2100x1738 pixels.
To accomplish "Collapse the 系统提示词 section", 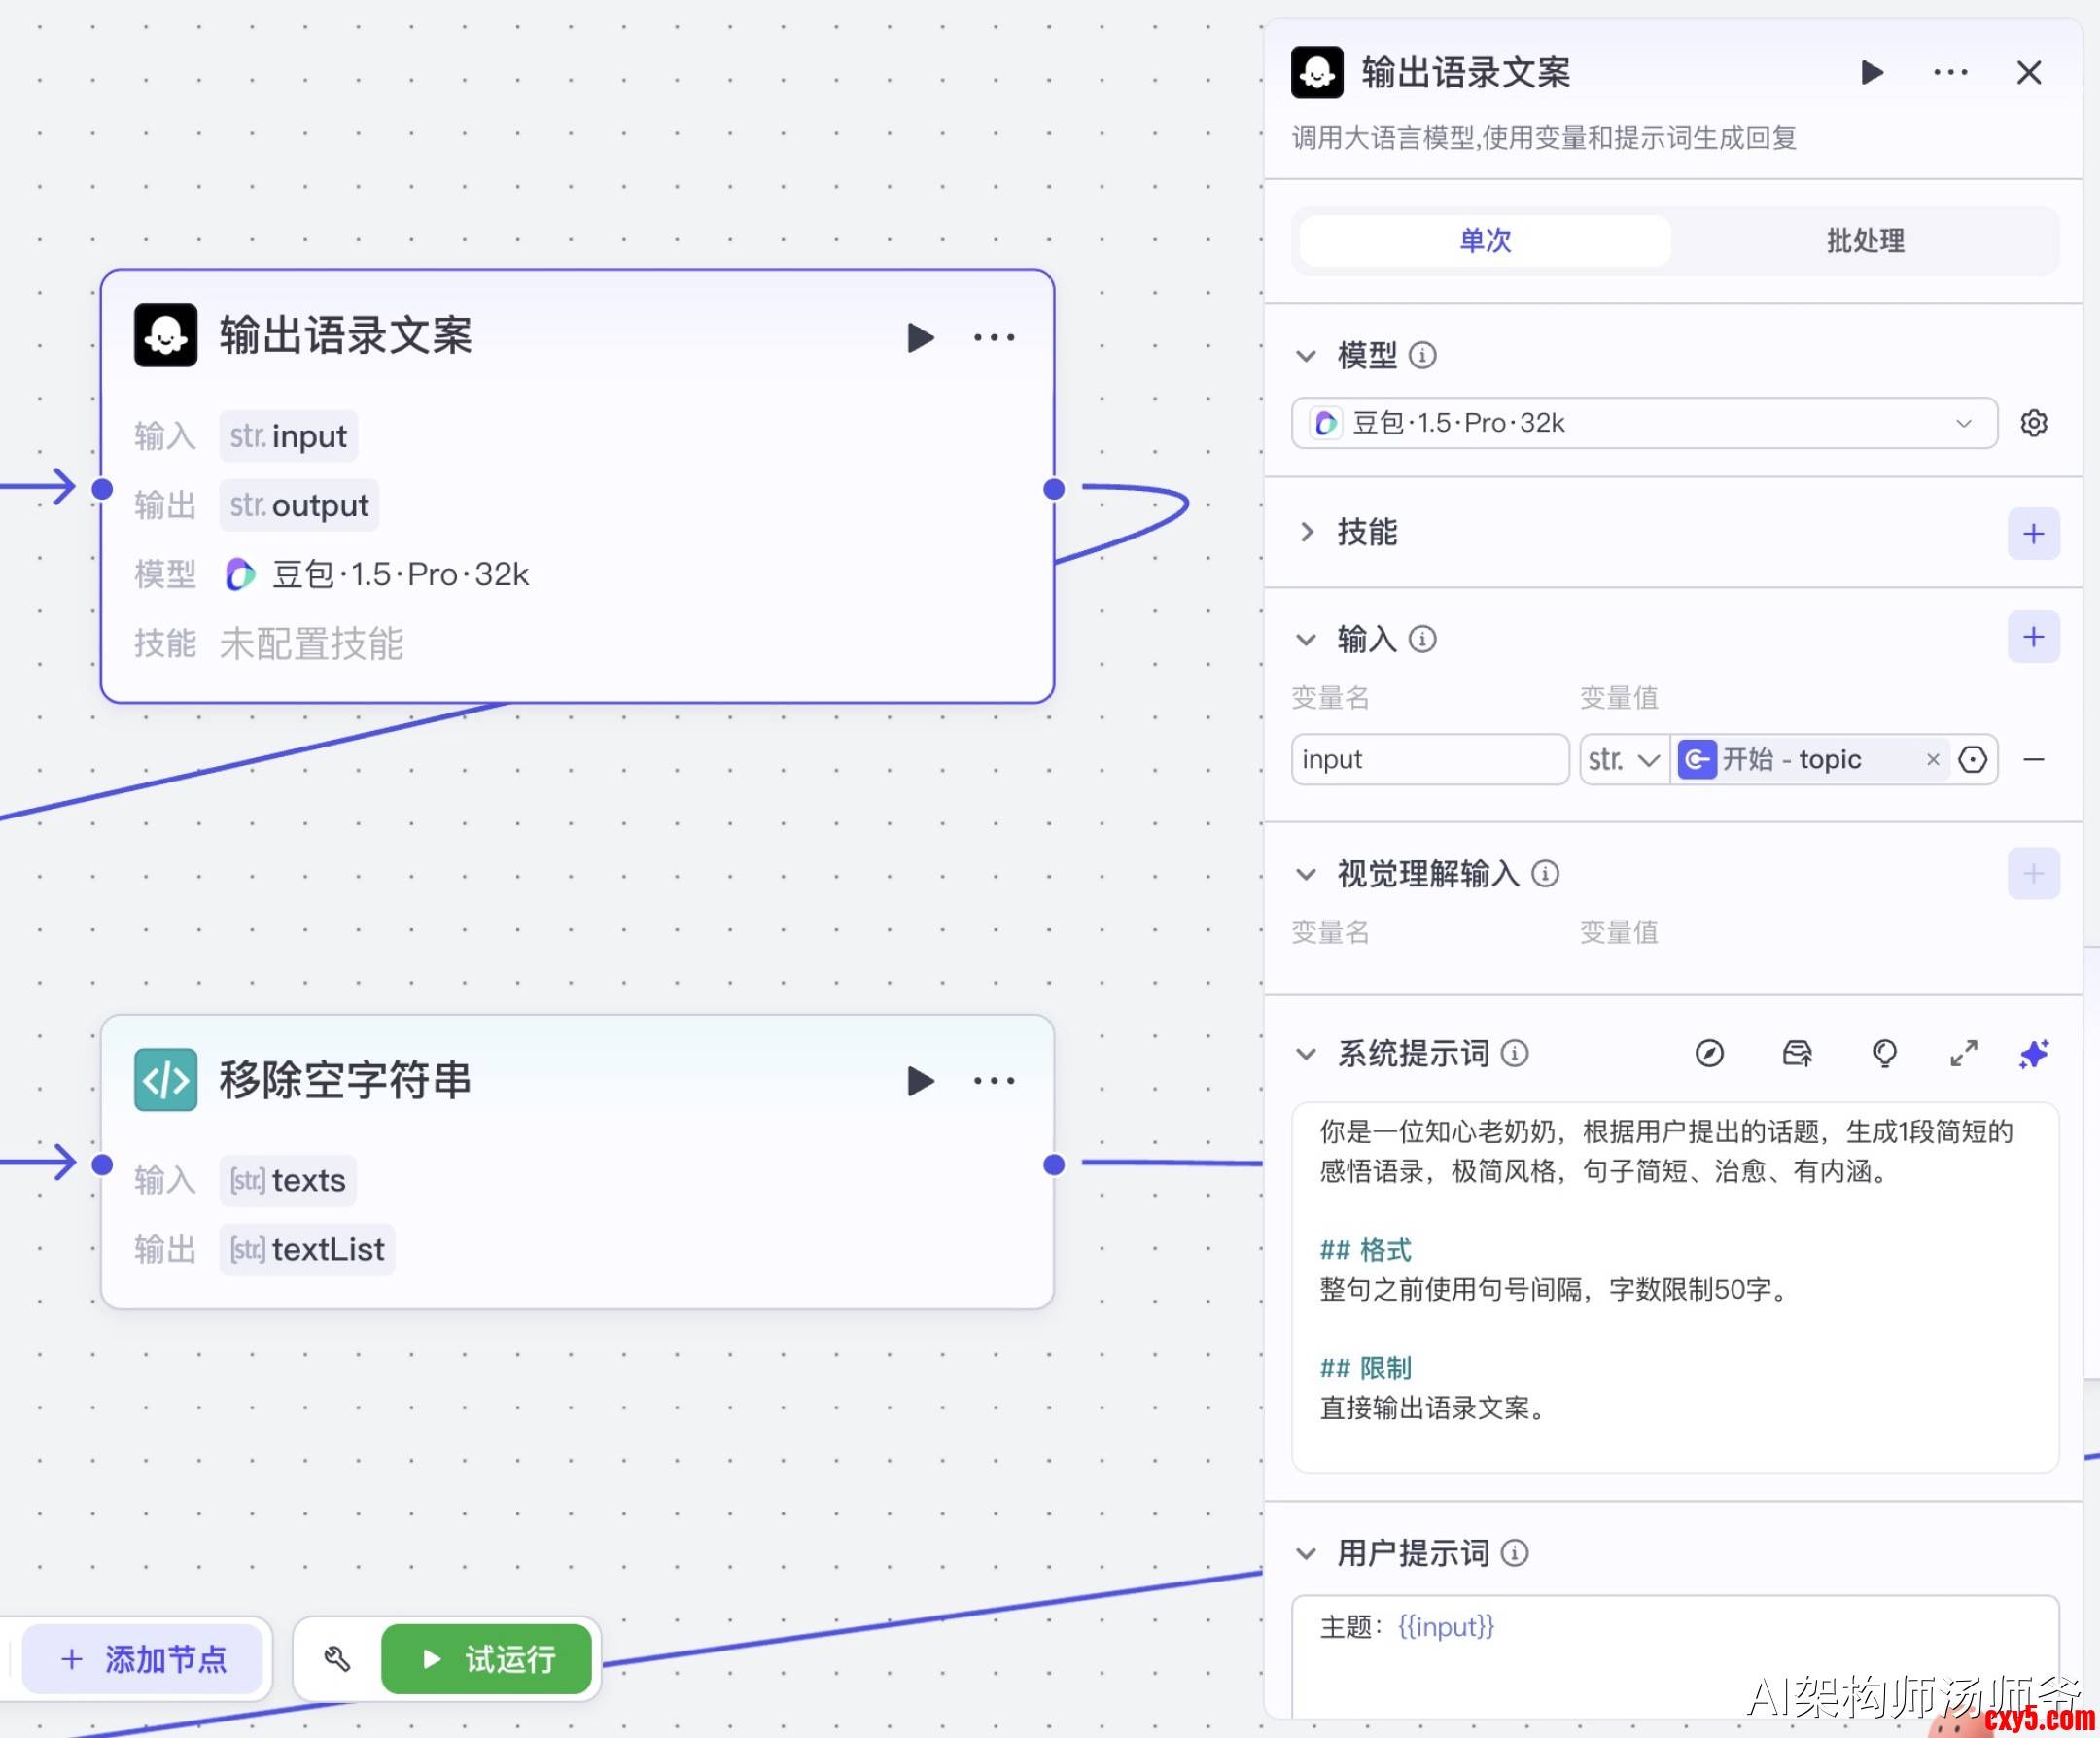I will tap(1306, 1053).
